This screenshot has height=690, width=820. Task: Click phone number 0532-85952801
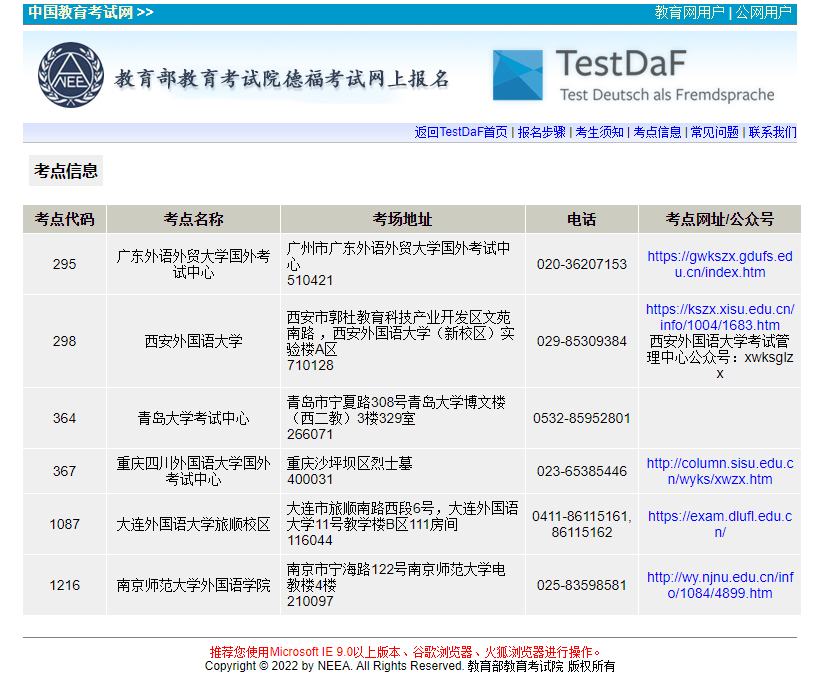[582, 418]
